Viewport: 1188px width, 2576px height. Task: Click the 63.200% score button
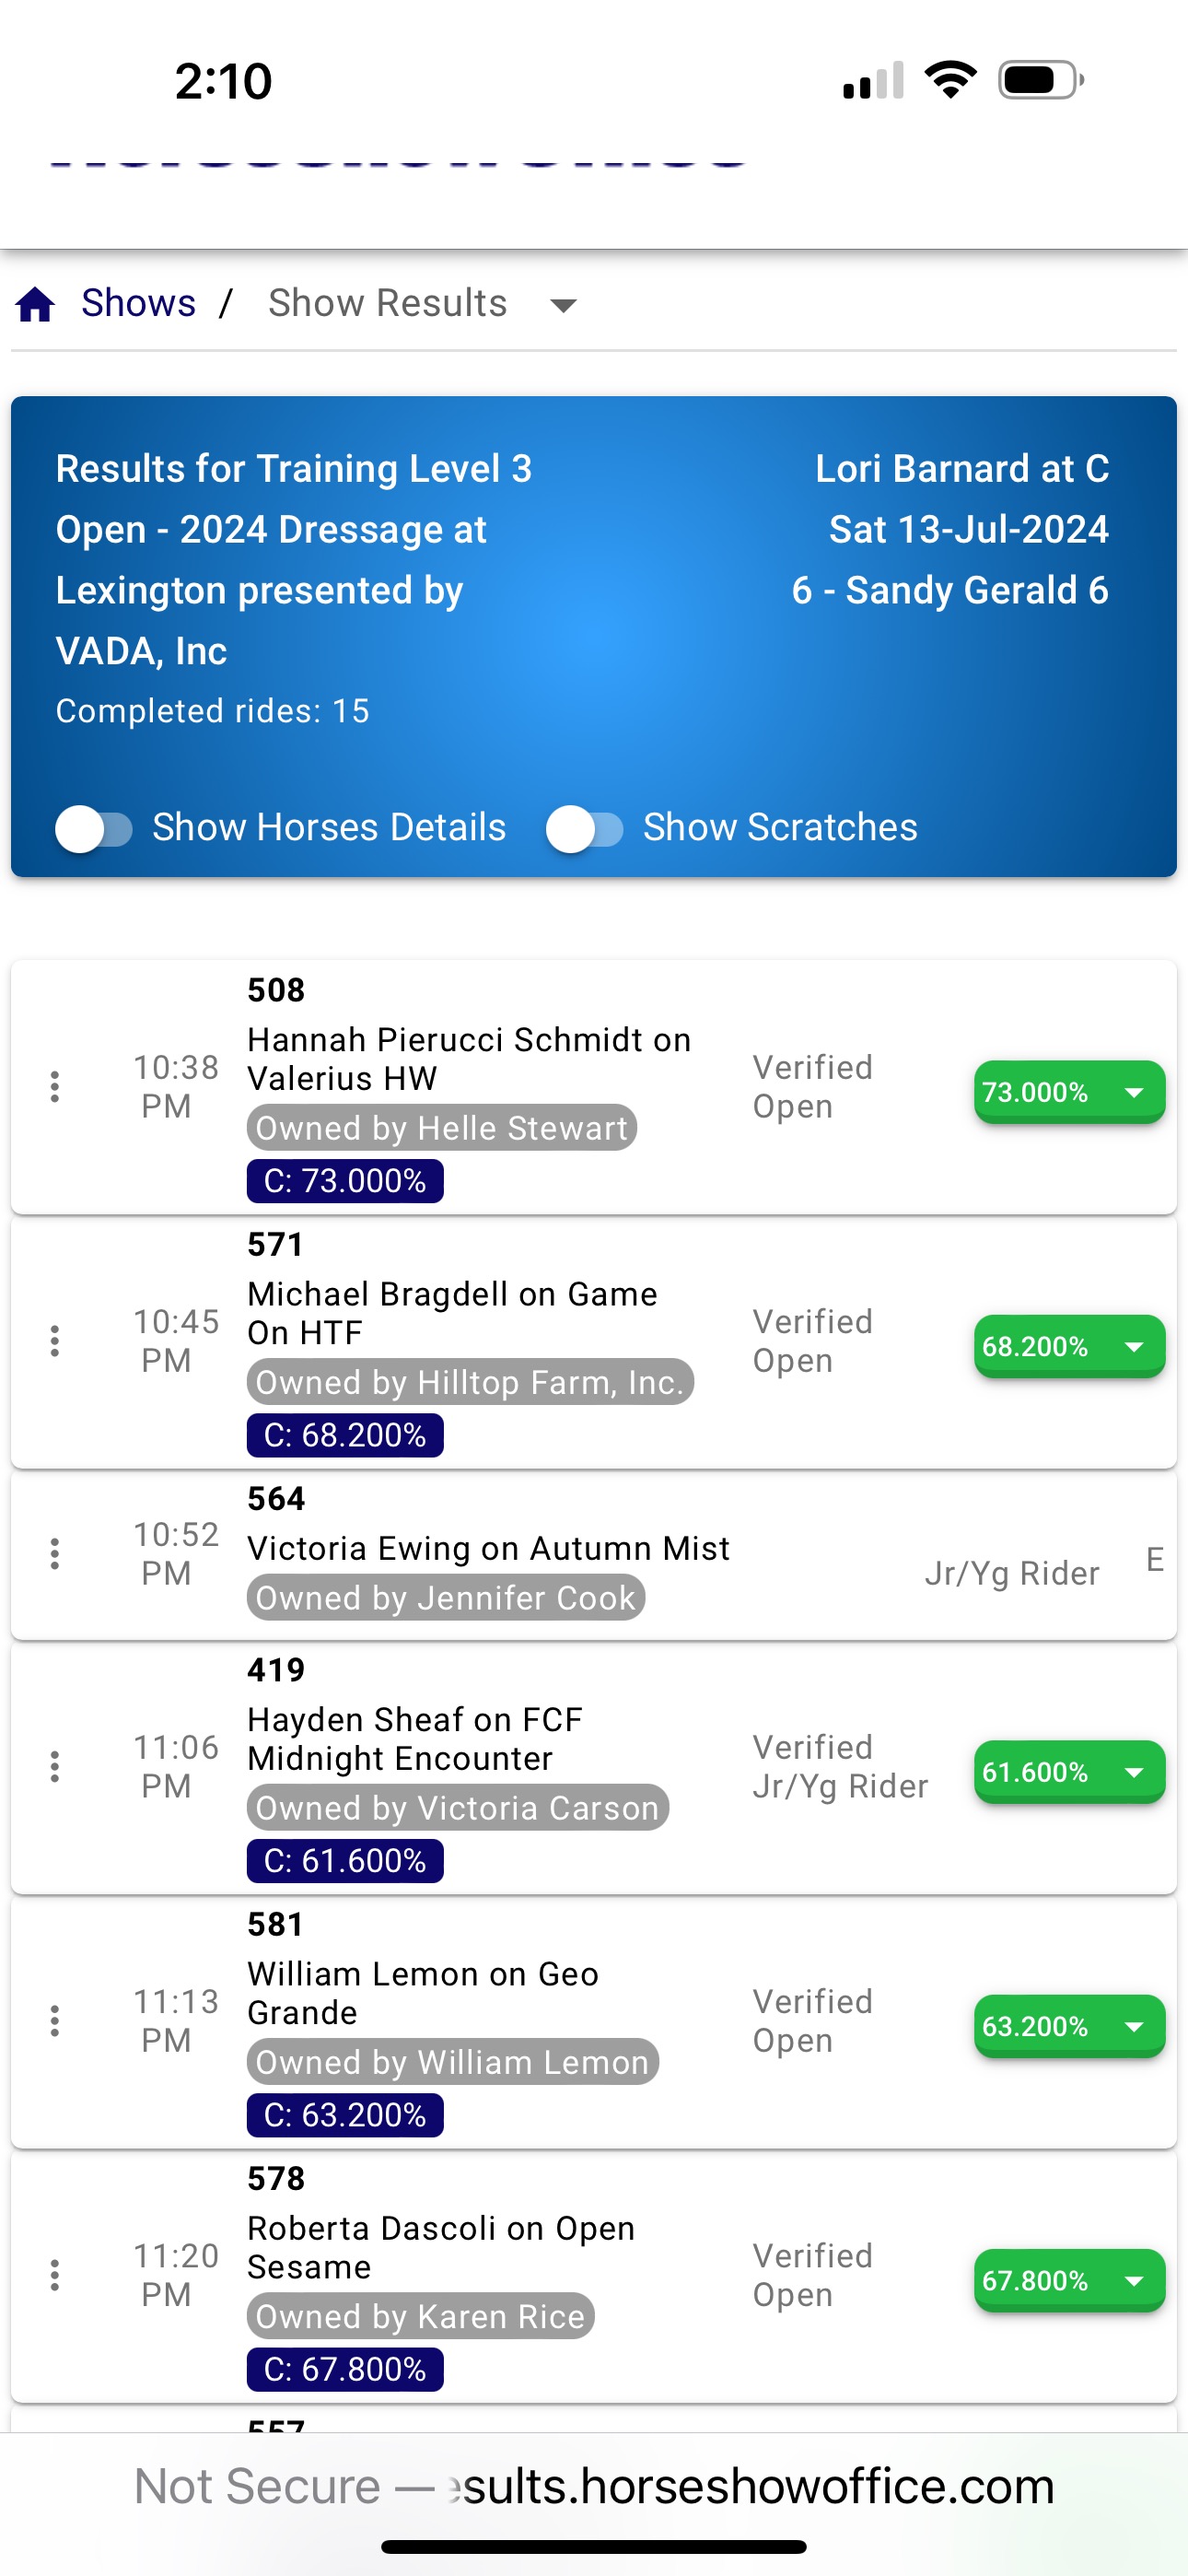[1068, 2026]
